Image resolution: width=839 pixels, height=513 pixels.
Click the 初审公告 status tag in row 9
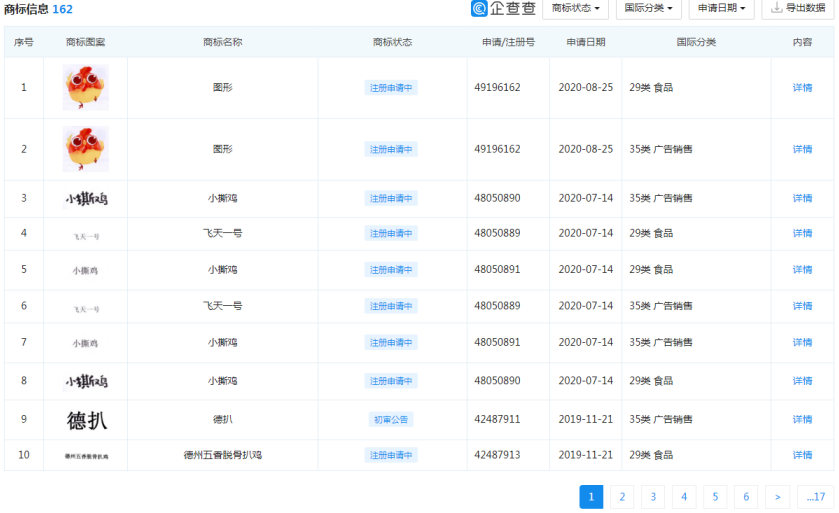(391, 419)
